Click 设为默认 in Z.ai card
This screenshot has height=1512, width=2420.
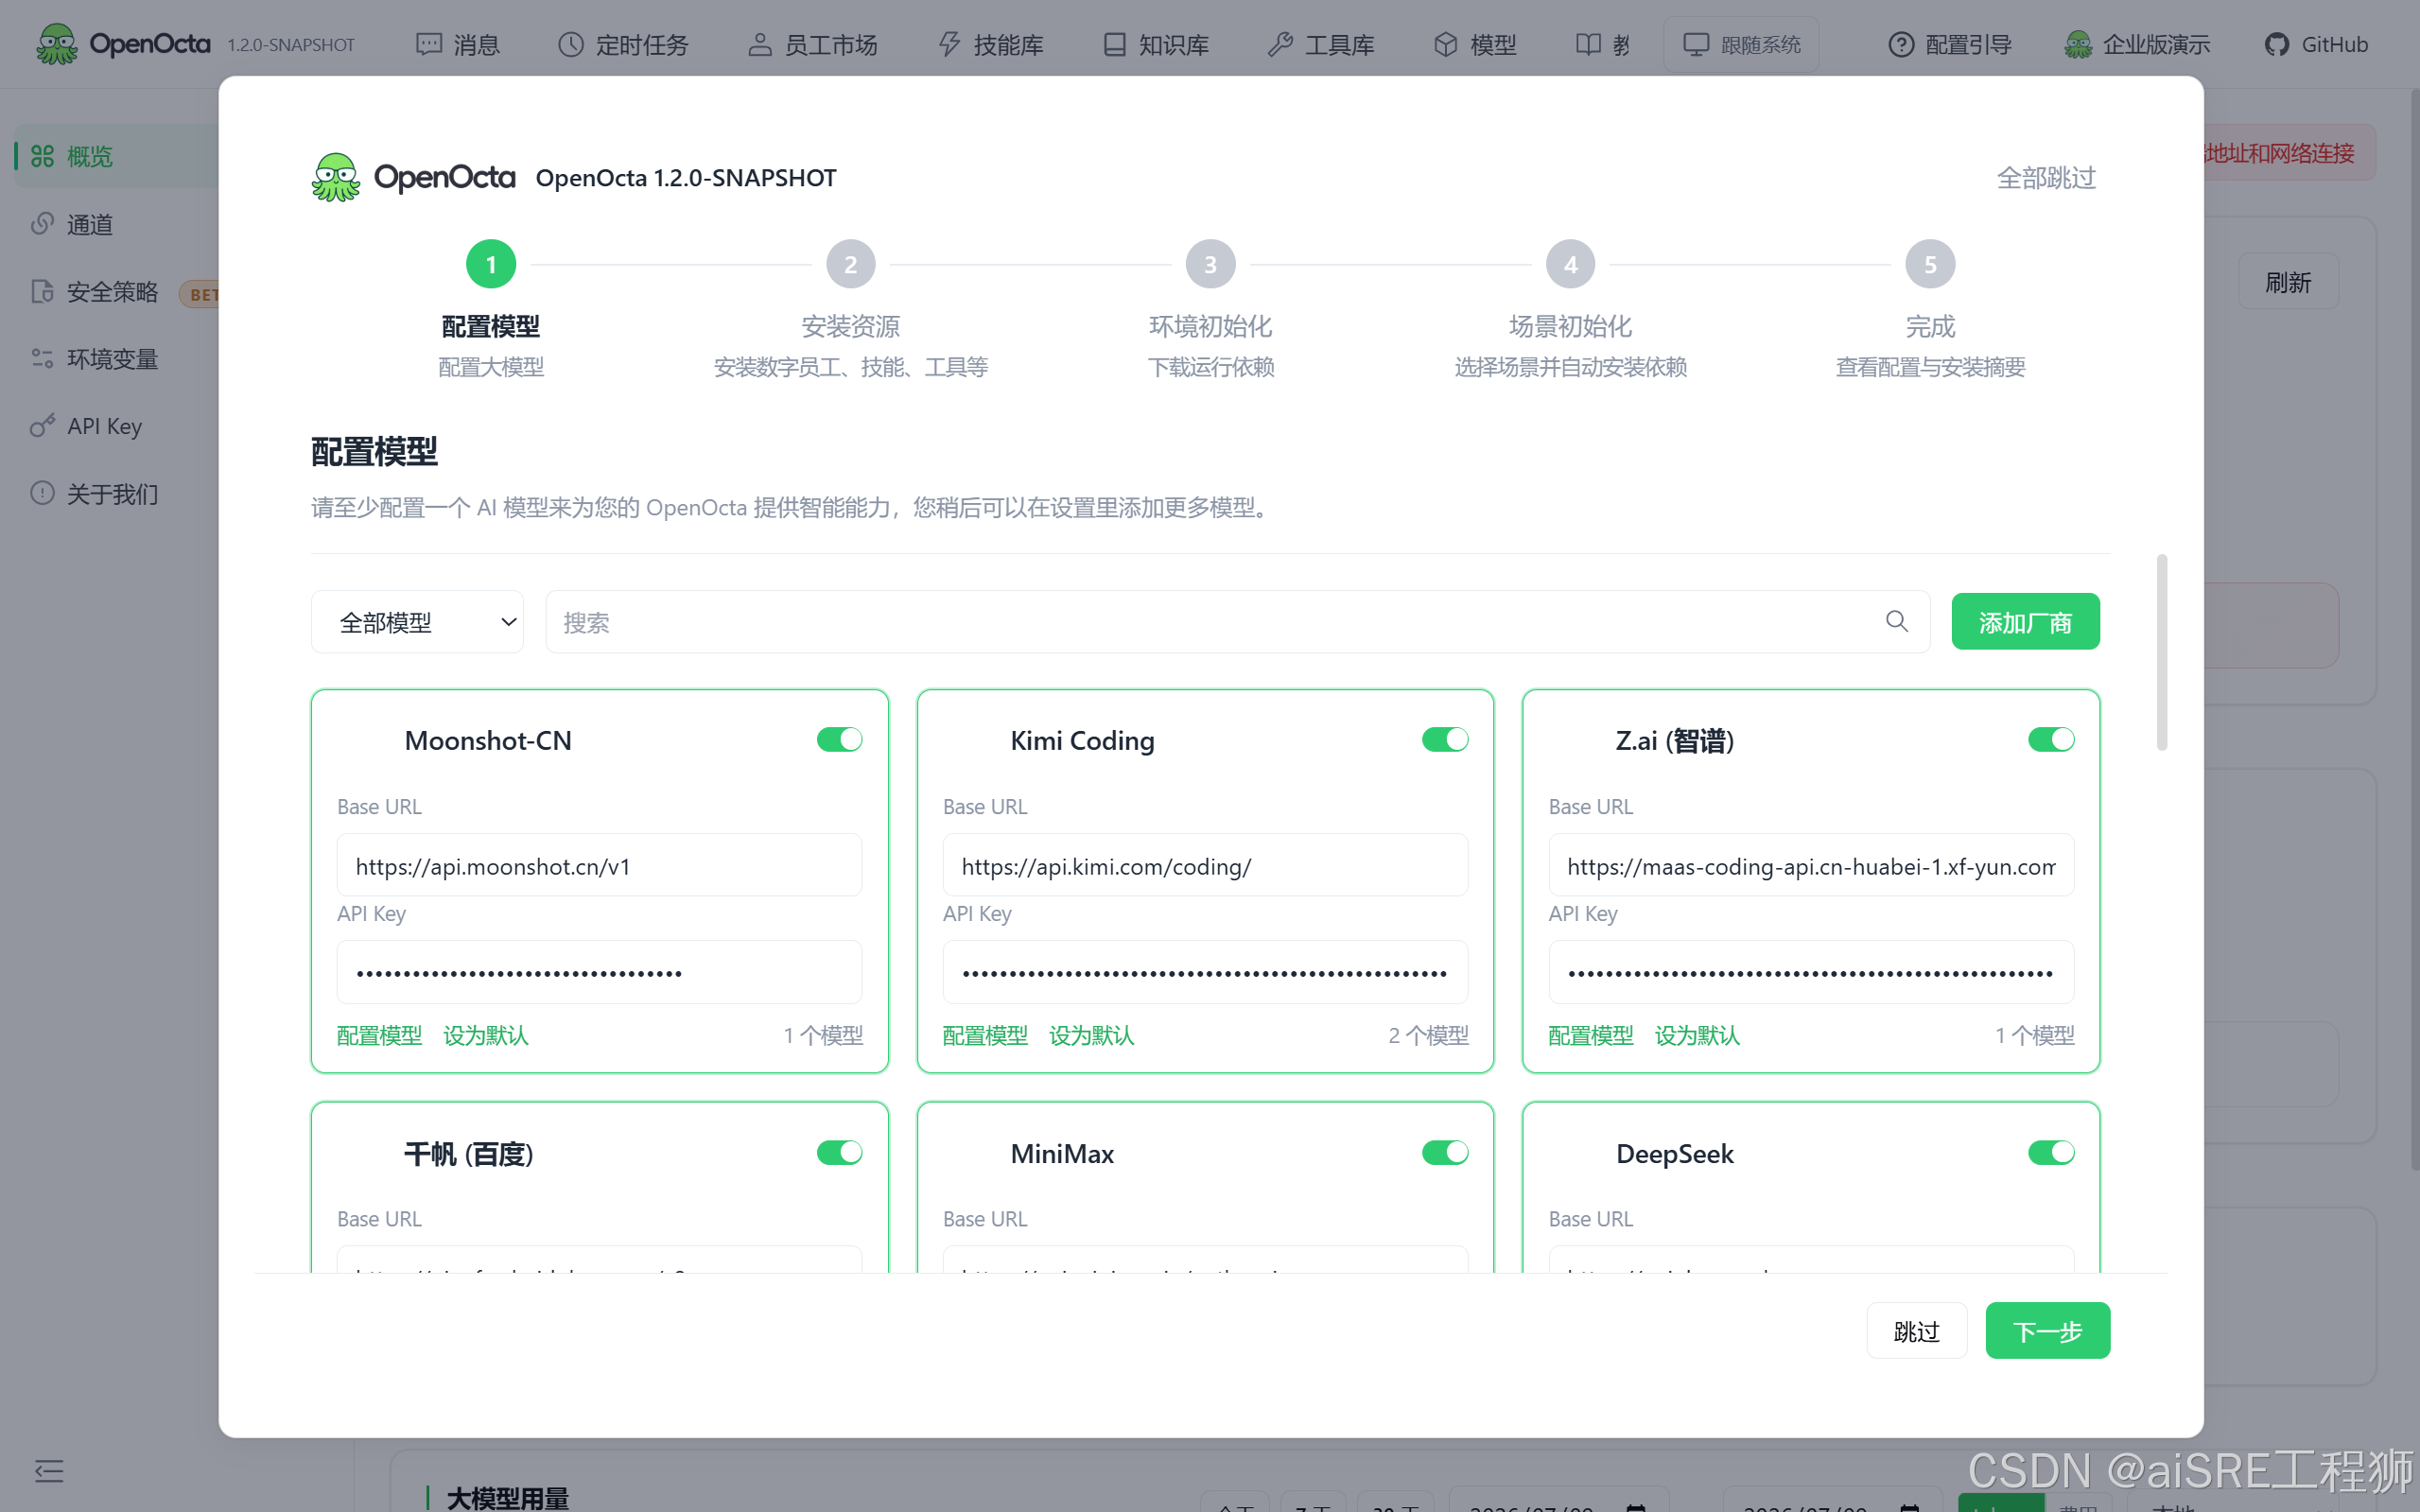point(1698,1035)
